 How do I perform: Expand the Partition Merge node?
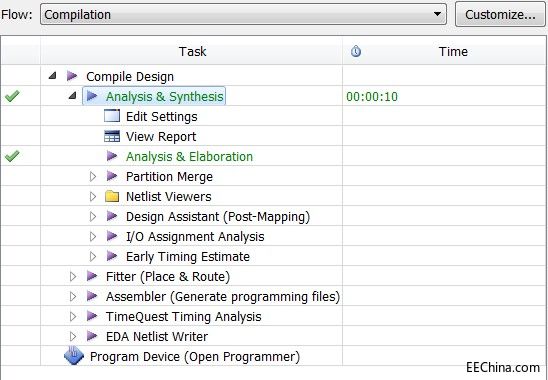(x=93, y=176)
